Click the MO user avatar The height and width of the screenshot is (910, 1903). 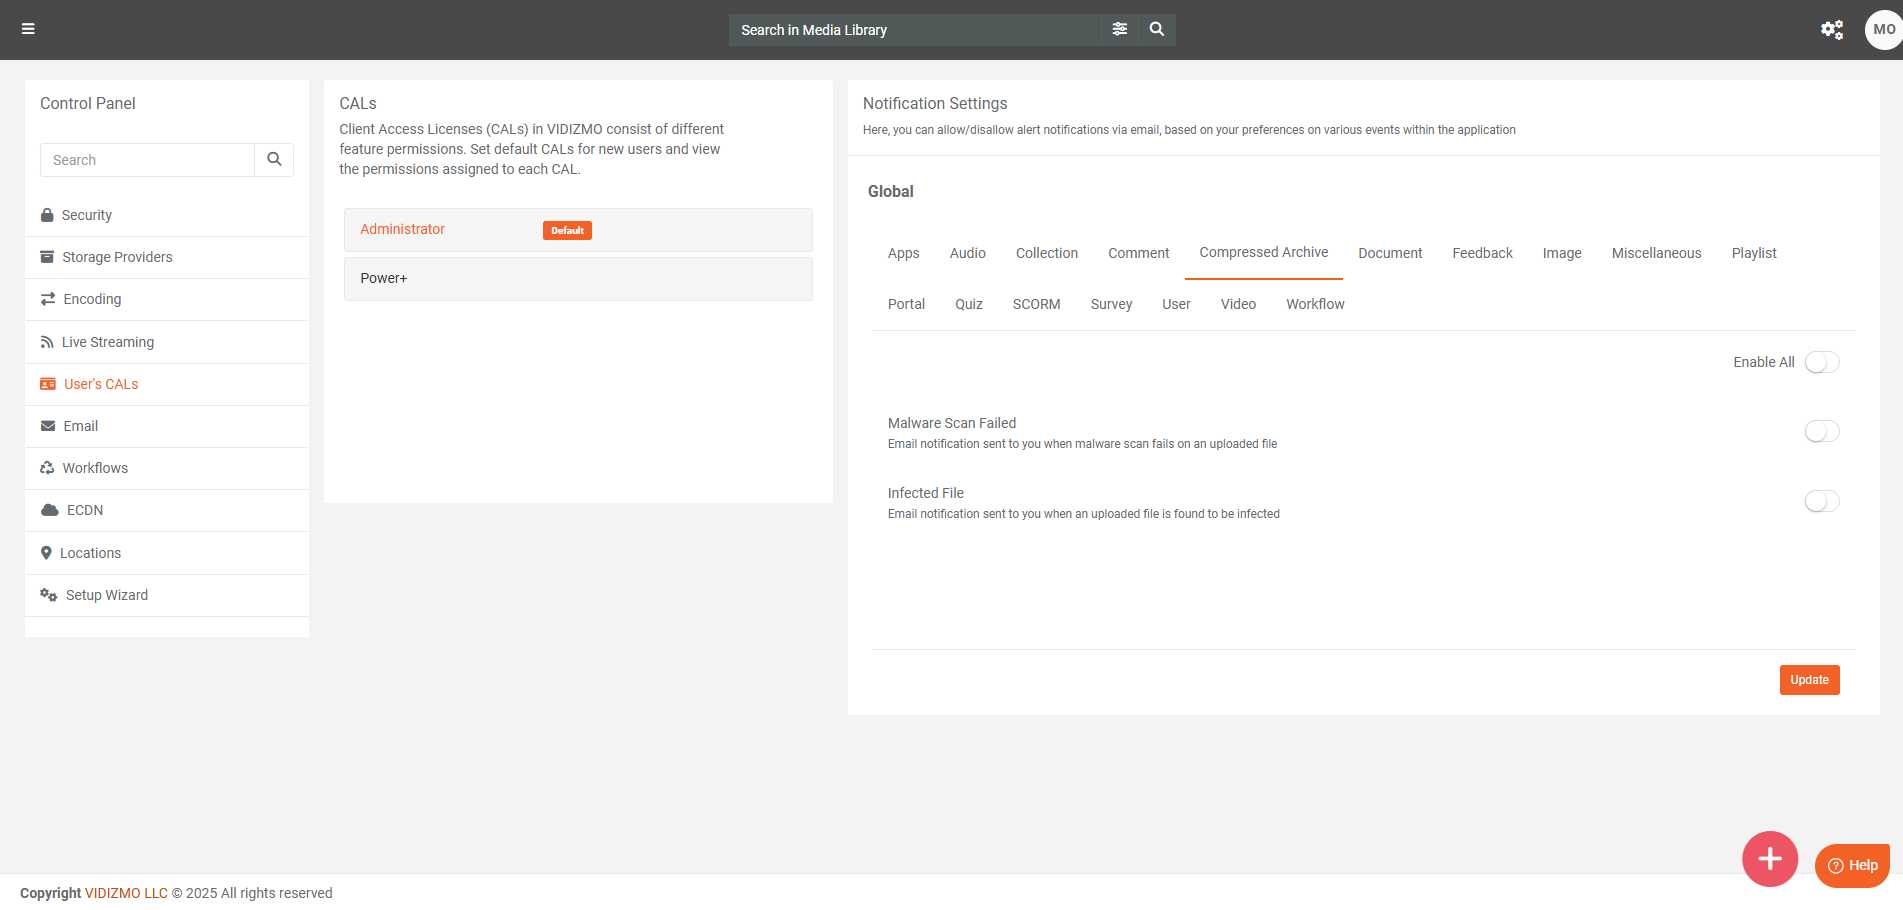[1882, 30]
